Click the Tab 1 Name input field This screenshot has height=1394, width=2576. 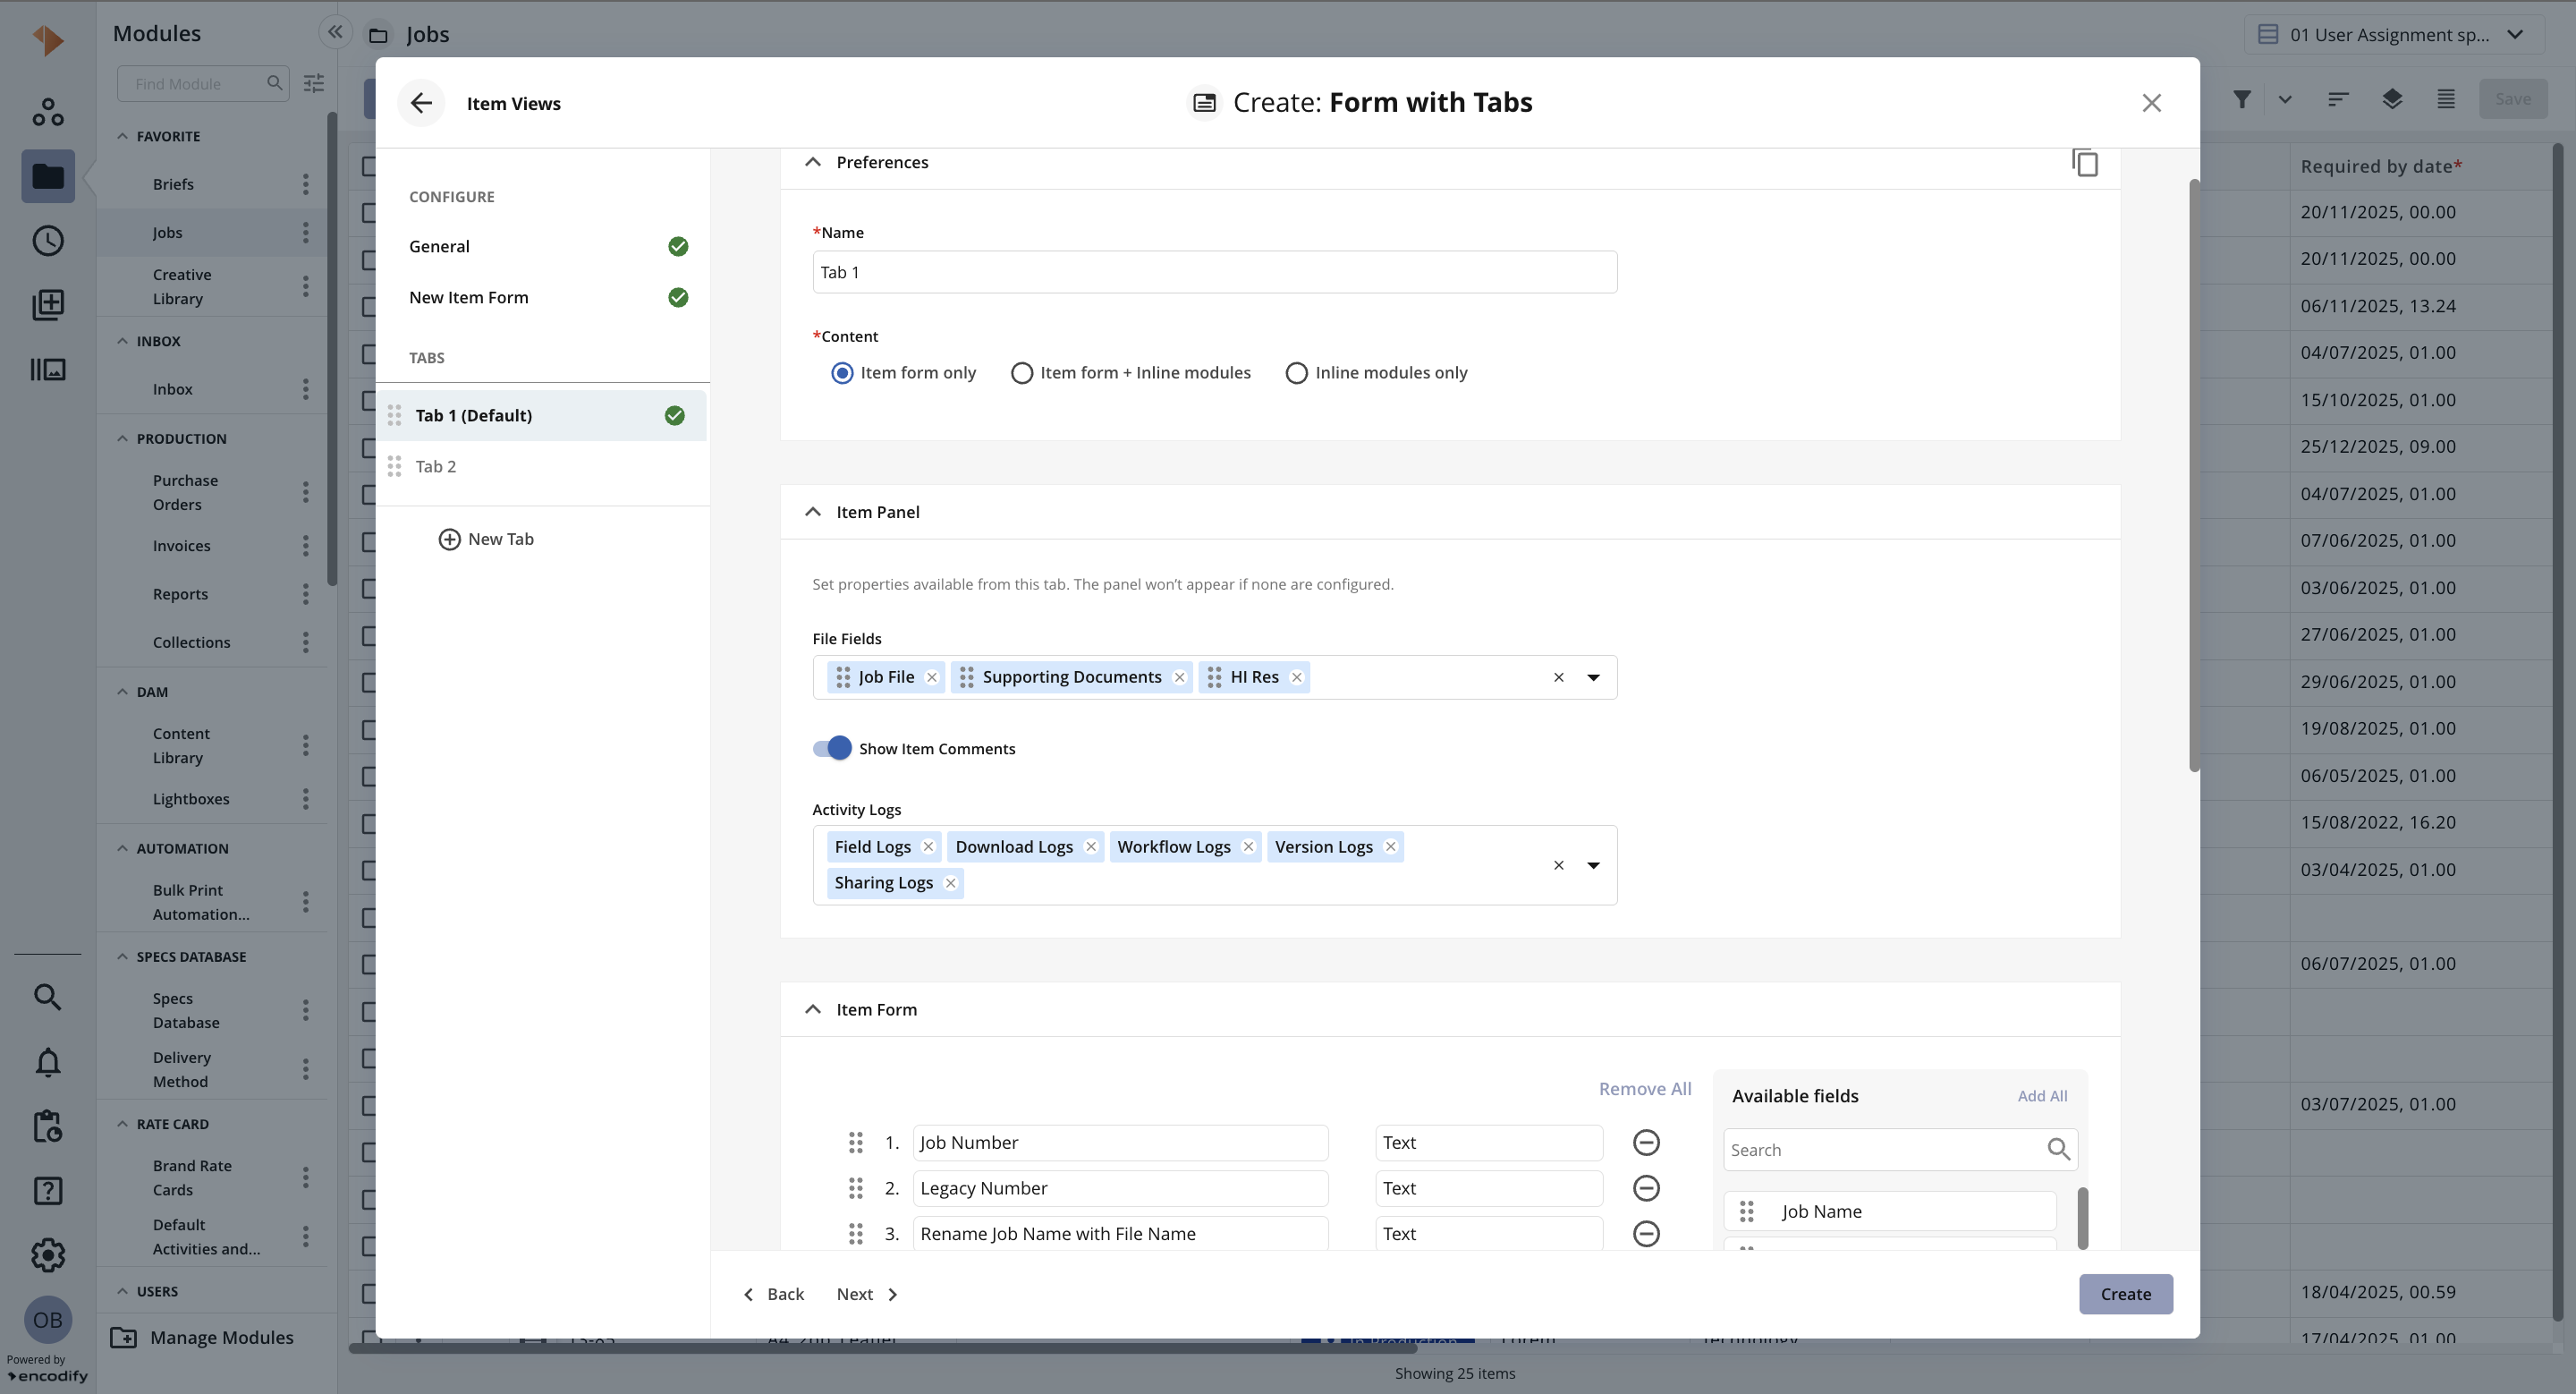[1214, 272]
